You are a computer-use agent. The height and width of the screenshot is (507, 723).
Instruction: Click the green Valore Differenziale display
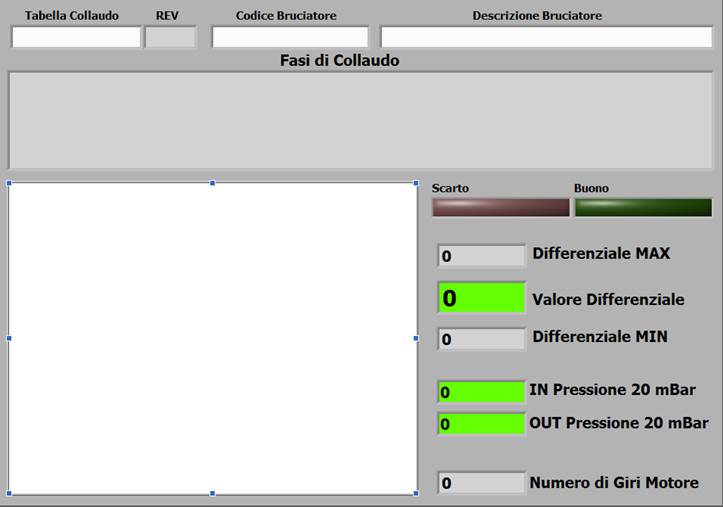(481, 298)
